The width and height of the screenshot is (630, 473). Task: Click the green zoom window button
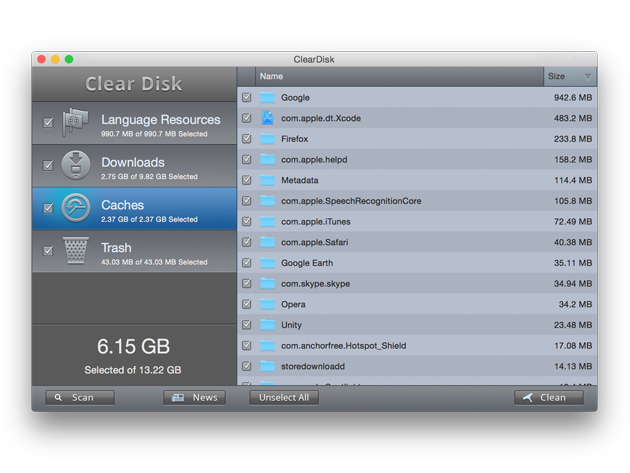tap(69, 59)
